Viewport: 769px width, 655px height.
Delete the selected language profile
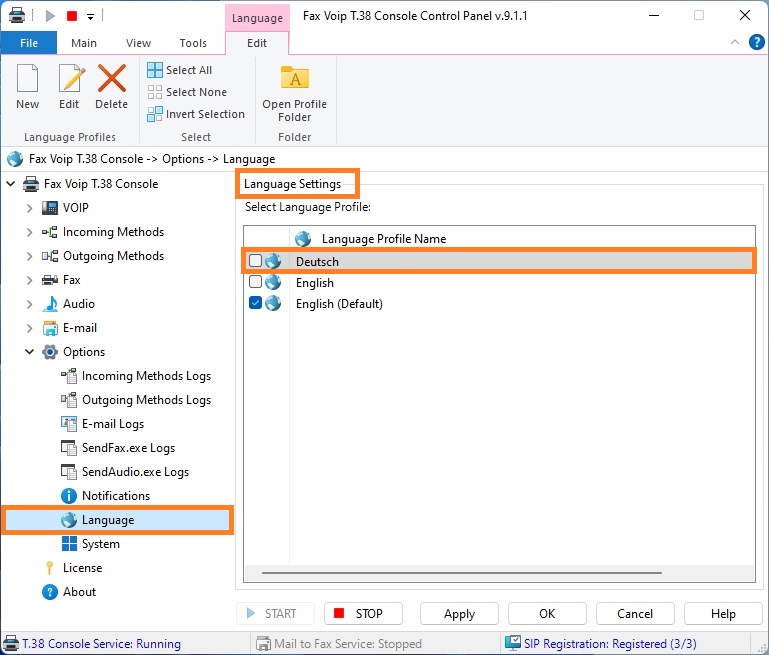tap(112, 86)
